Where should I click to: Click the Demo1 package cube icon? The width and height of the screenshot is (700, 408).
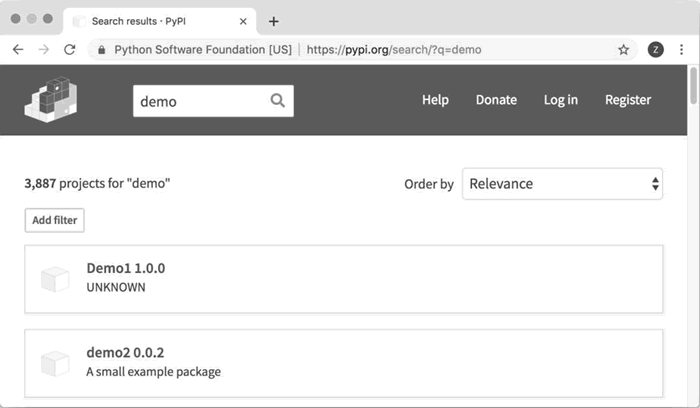(55, 279)
